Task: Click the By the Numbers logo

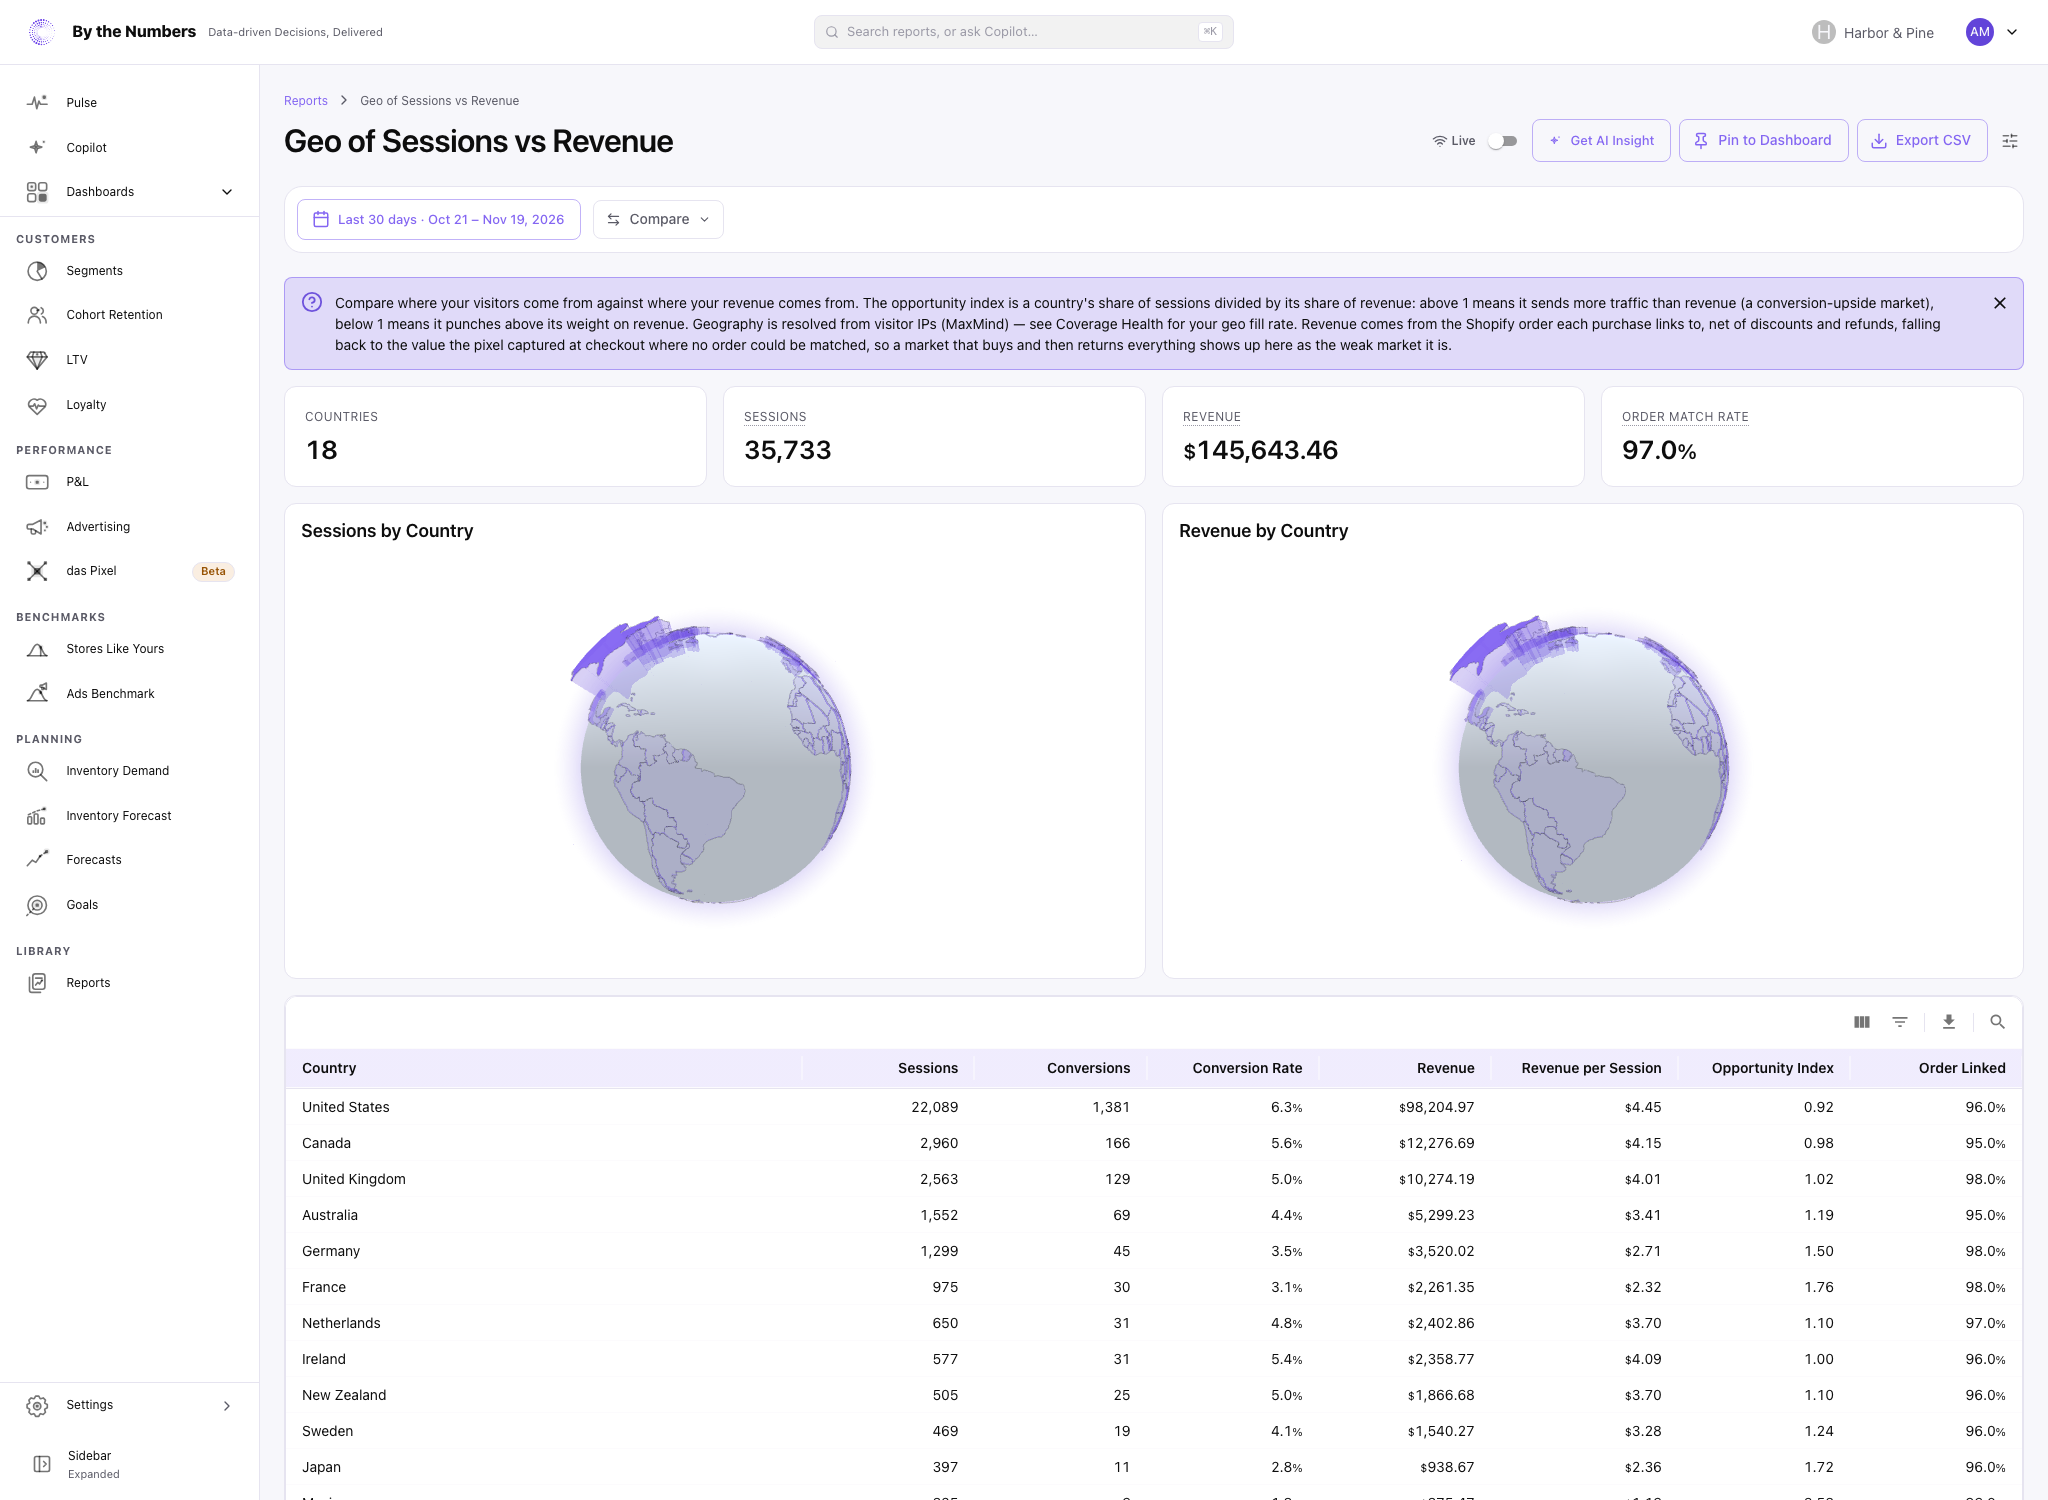Action: pyautogui.click(x=42, y=32)
